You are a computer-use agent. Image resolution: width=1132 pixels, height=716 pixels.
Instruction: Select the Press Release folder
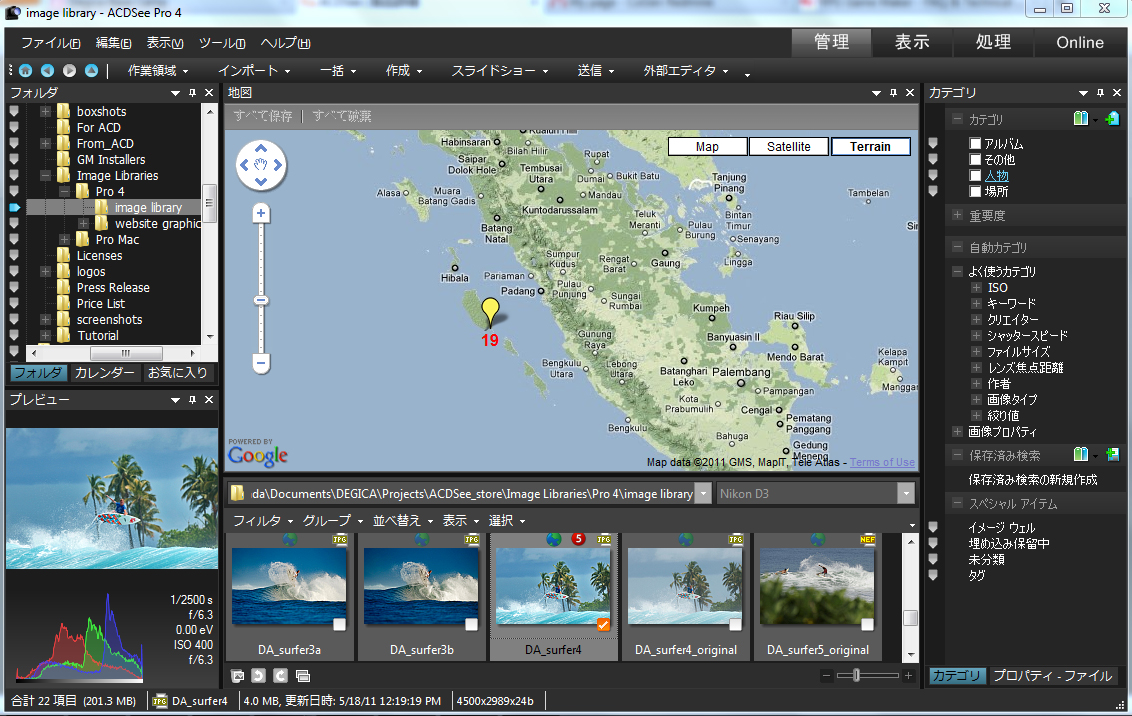113,288
